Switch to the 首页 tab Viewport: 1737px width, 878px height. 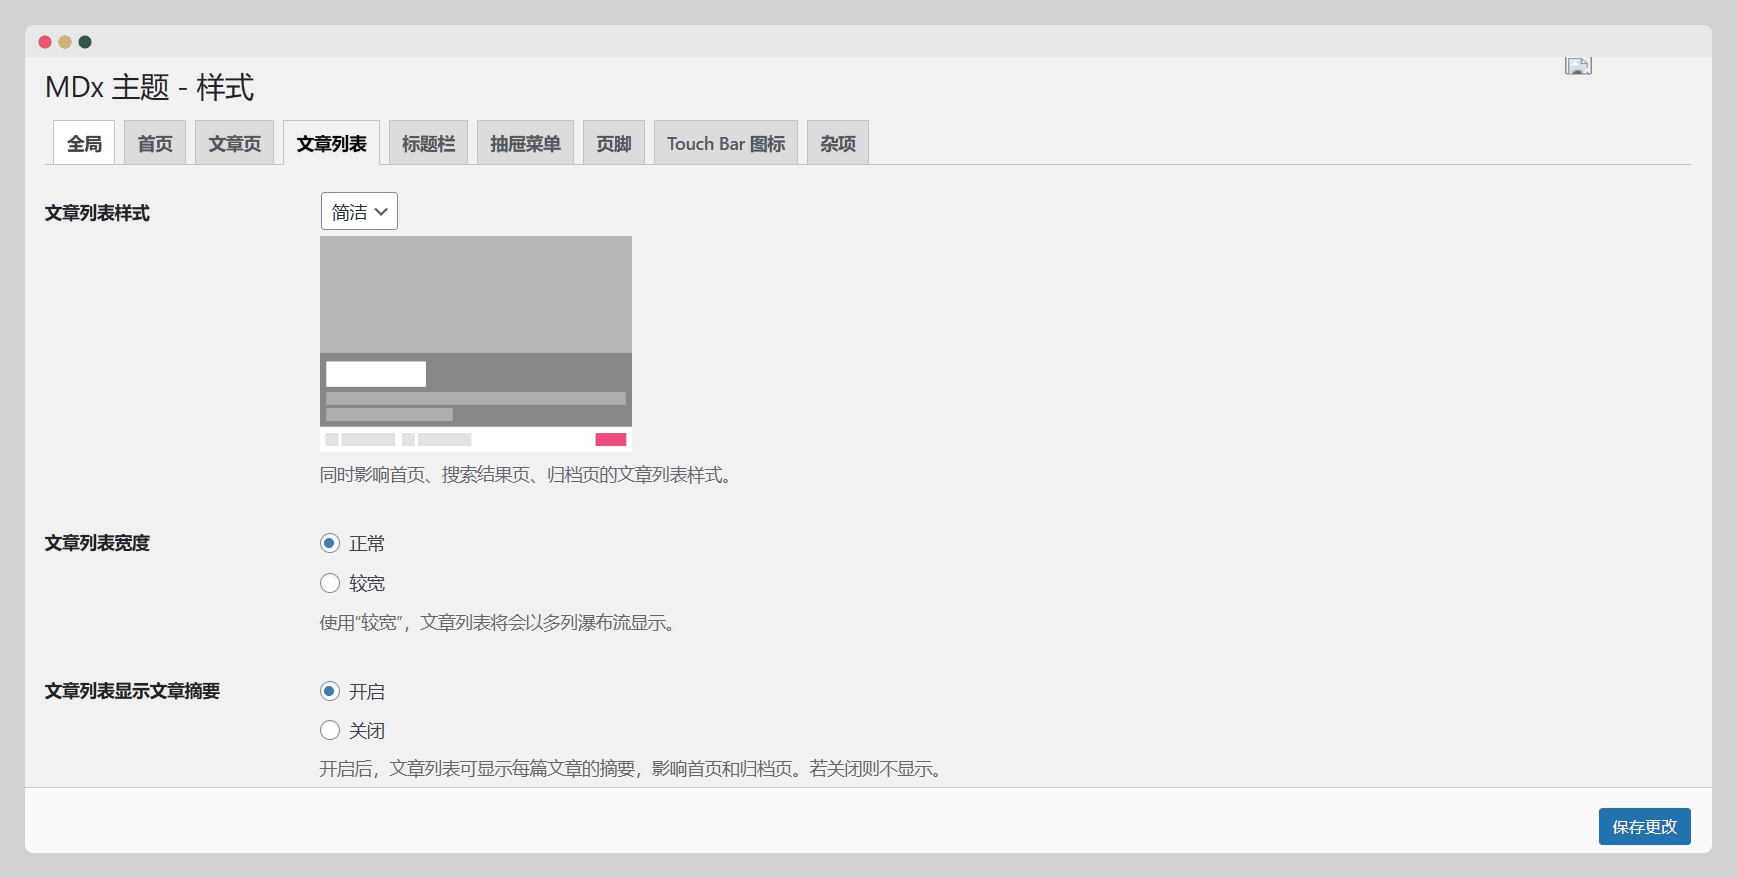pyautogui.click(x=155, y=144)
